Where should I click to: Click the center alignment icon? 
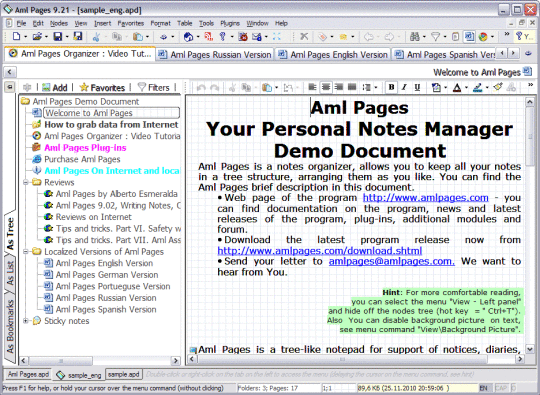(x=326, y=87)
